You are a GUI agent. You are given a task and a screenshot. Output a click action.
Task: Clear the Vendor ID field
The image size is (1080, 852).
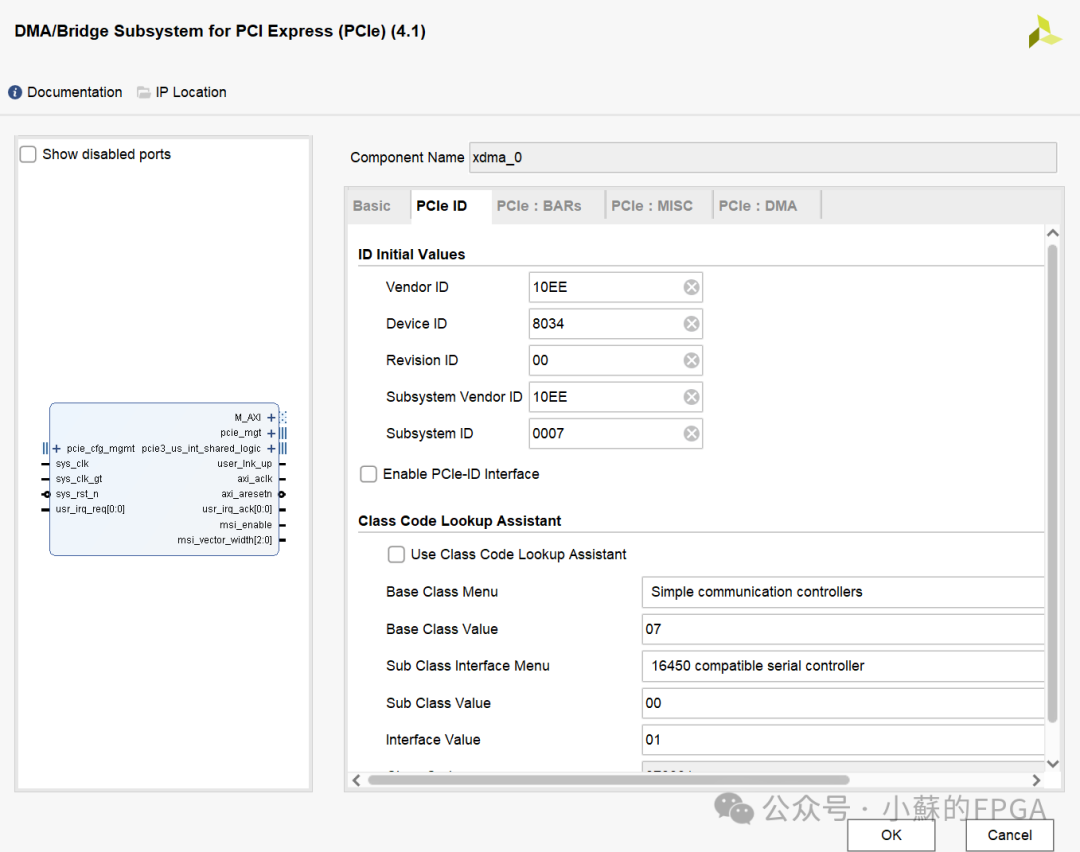(x=692, y=287)
